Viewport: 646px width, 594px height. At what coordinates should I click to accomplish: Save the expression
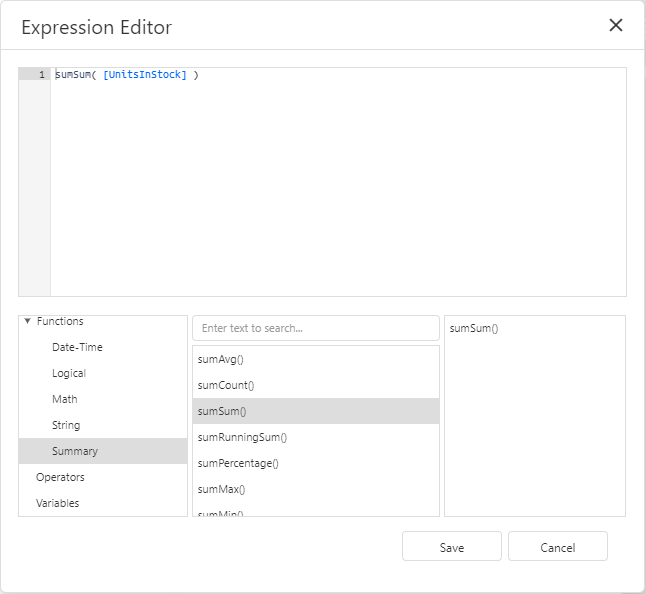point(452,547)
